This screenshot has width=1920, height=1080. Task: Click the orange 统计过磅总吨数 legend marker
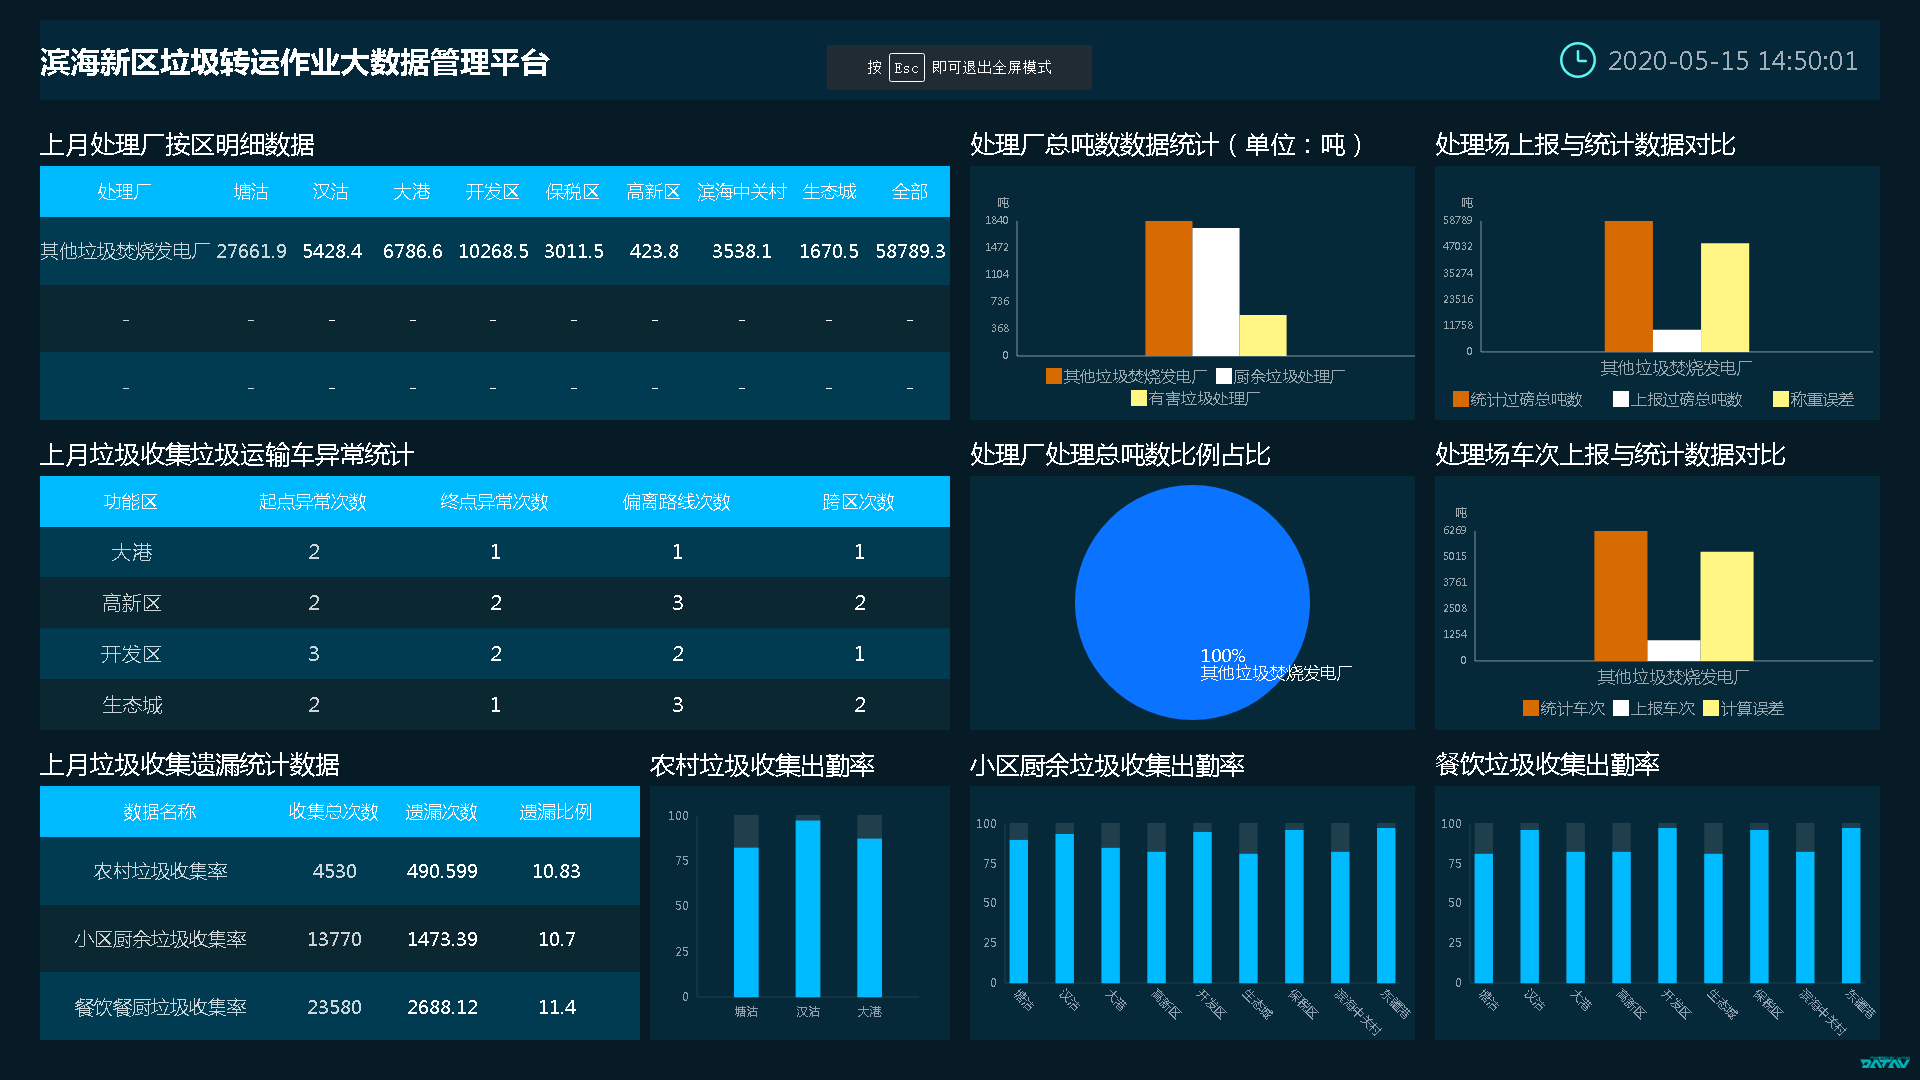(1460, 399)
